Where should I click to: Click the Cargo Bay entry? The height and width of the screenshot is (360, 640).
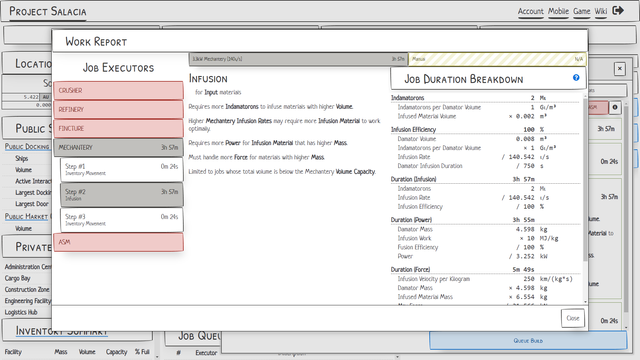(18, 278)
